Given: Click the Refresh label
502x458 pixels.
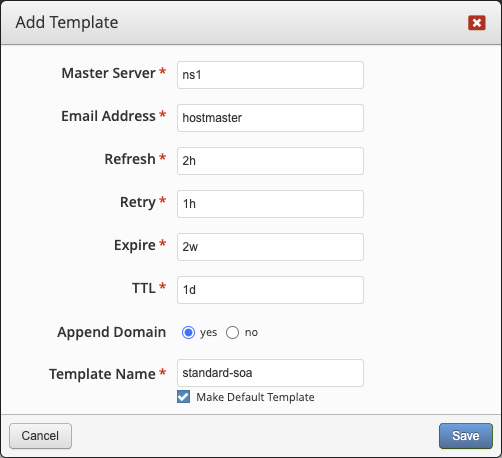Looking at the screenshot, I should click(x=130, y=159).
